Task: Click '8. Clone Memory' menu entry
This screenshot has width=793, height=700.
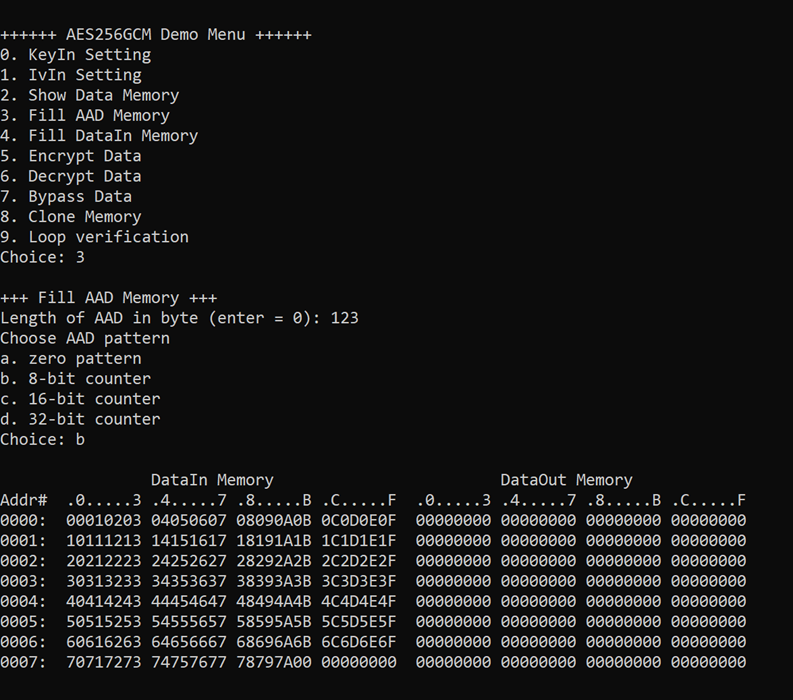Action: 71,216
